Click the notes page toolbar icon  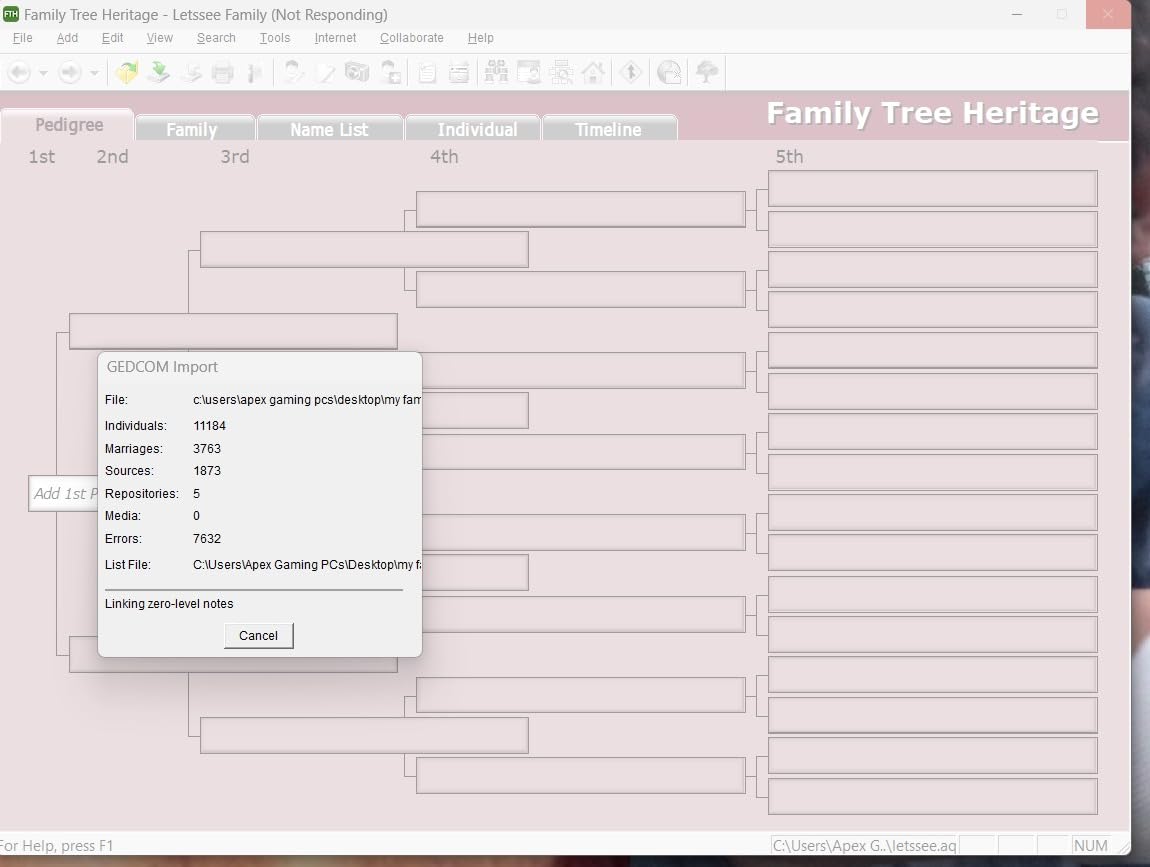point(427,73)
